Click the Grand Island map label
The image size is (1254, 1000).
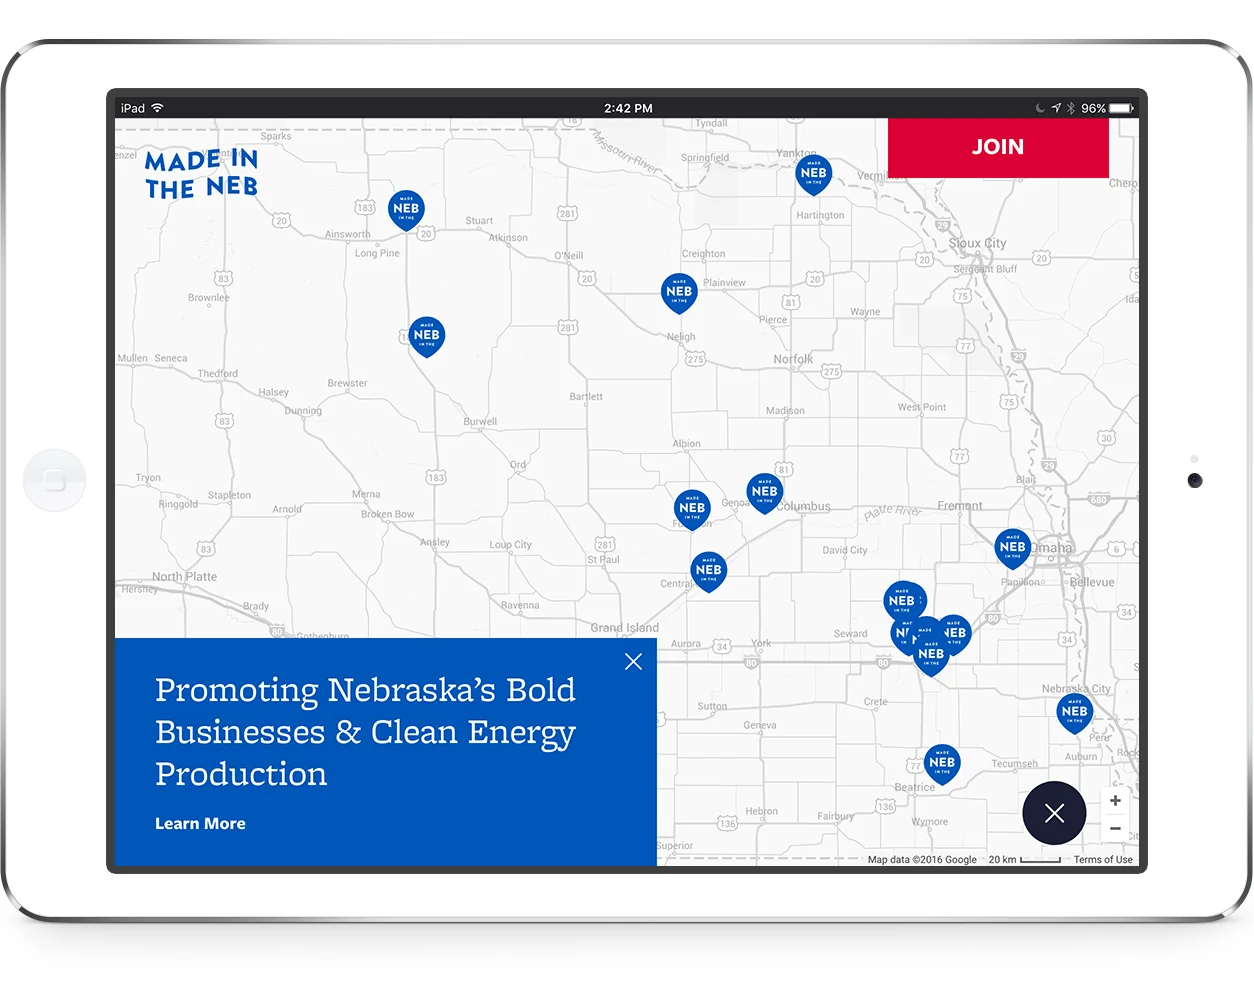[624, 628]
